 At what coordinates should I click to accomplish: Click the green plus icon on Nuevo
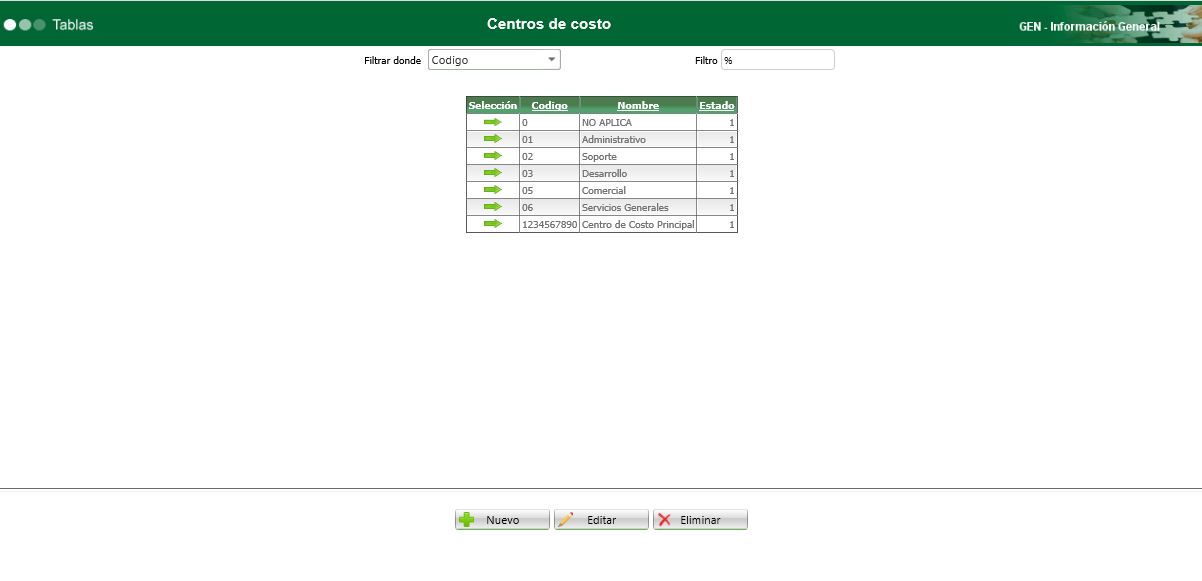tap(466, 518)
